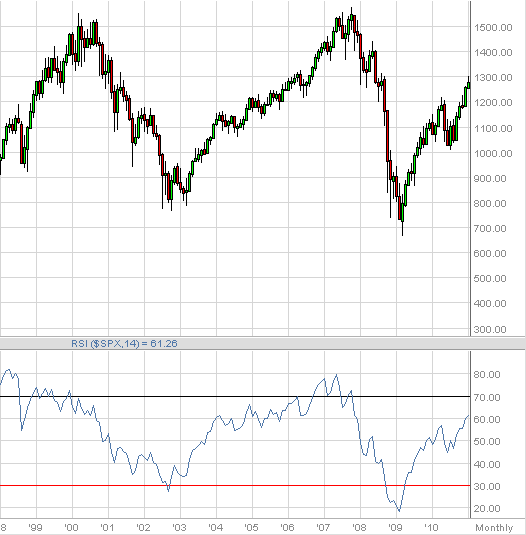Click the '99 year label
The image size is (526, 535).
click(35, 527)
